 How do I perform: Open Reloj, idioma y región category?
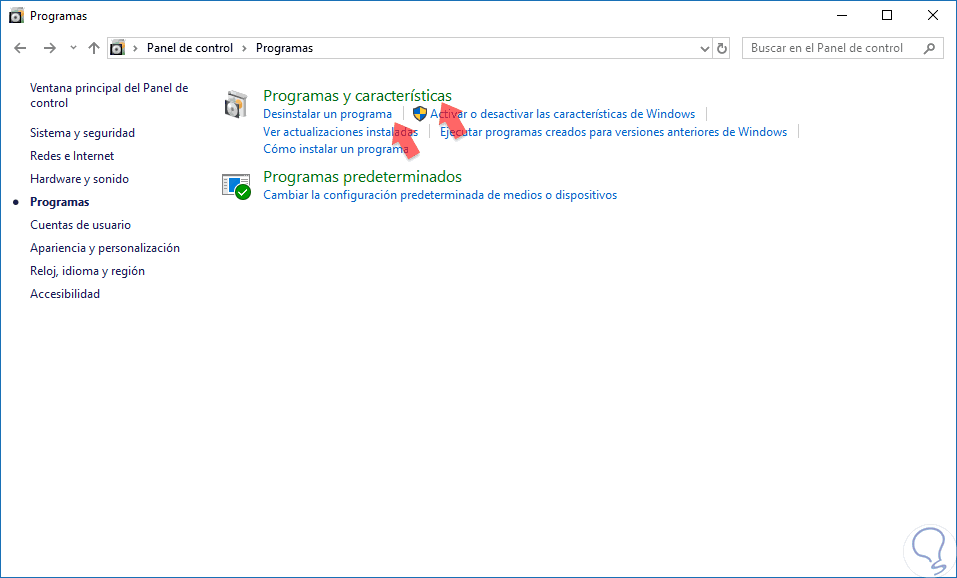[x=87, y=271]
